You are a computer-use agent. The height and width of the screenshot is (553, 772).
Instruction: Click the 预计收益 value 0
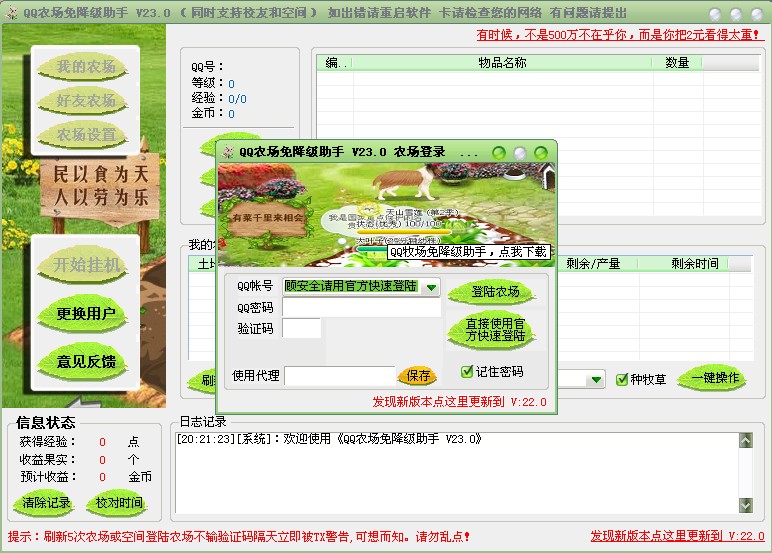(102, 477)
